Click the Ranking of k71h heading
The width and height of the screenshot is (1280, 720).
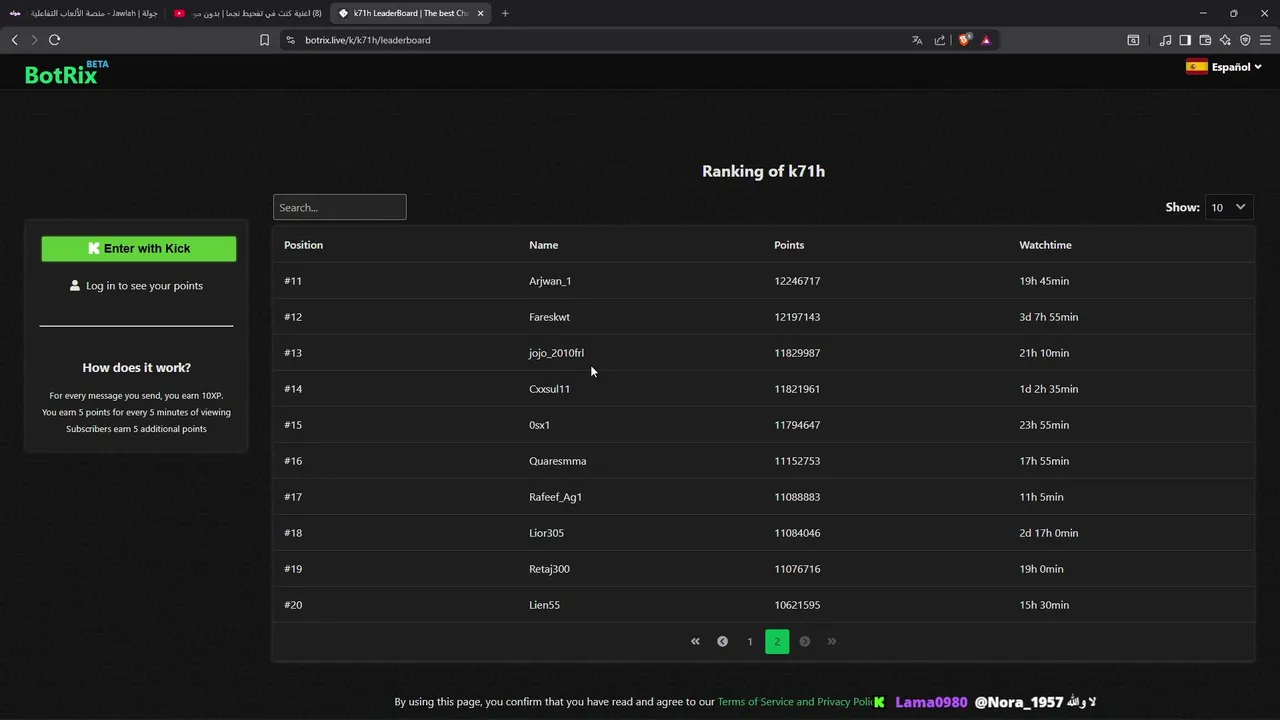[763, 171]
